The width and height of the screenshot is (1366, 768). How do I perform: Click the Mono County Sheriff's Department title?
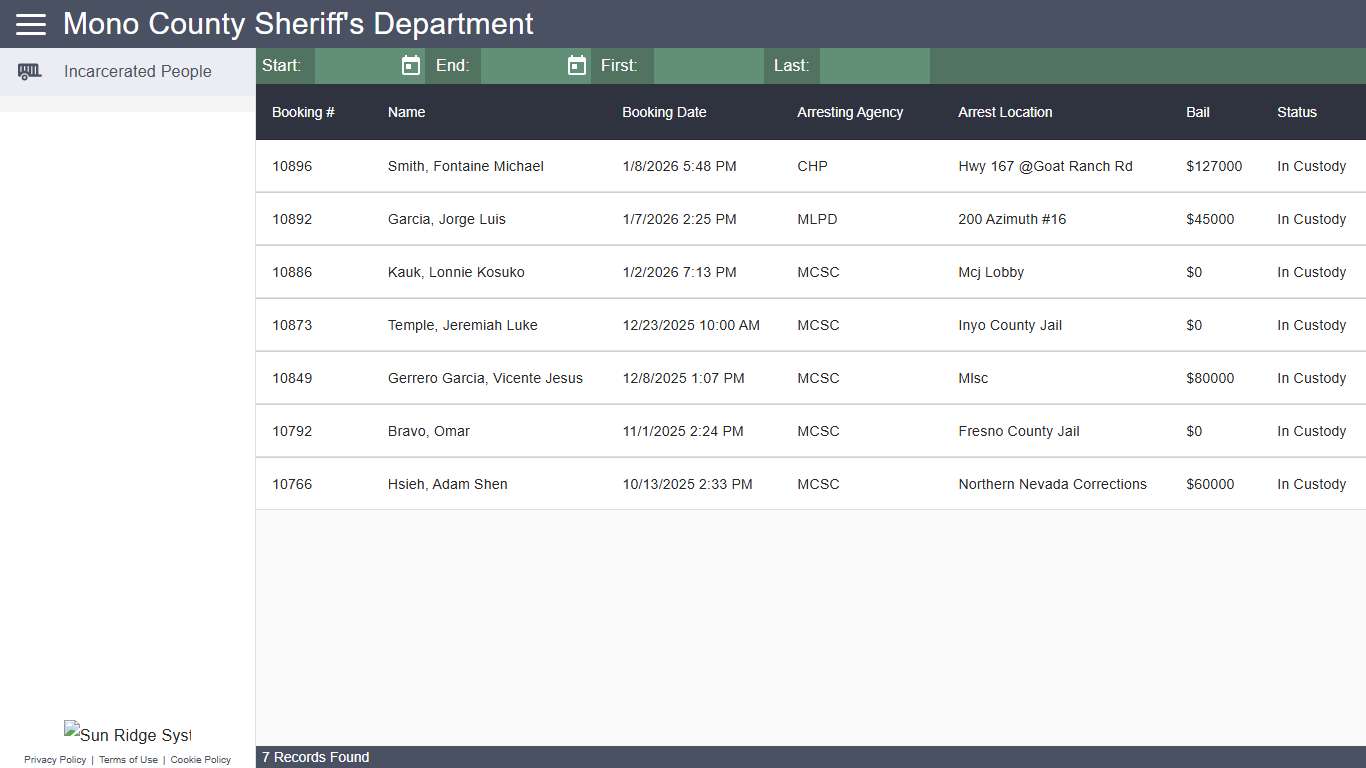point(296,24)
